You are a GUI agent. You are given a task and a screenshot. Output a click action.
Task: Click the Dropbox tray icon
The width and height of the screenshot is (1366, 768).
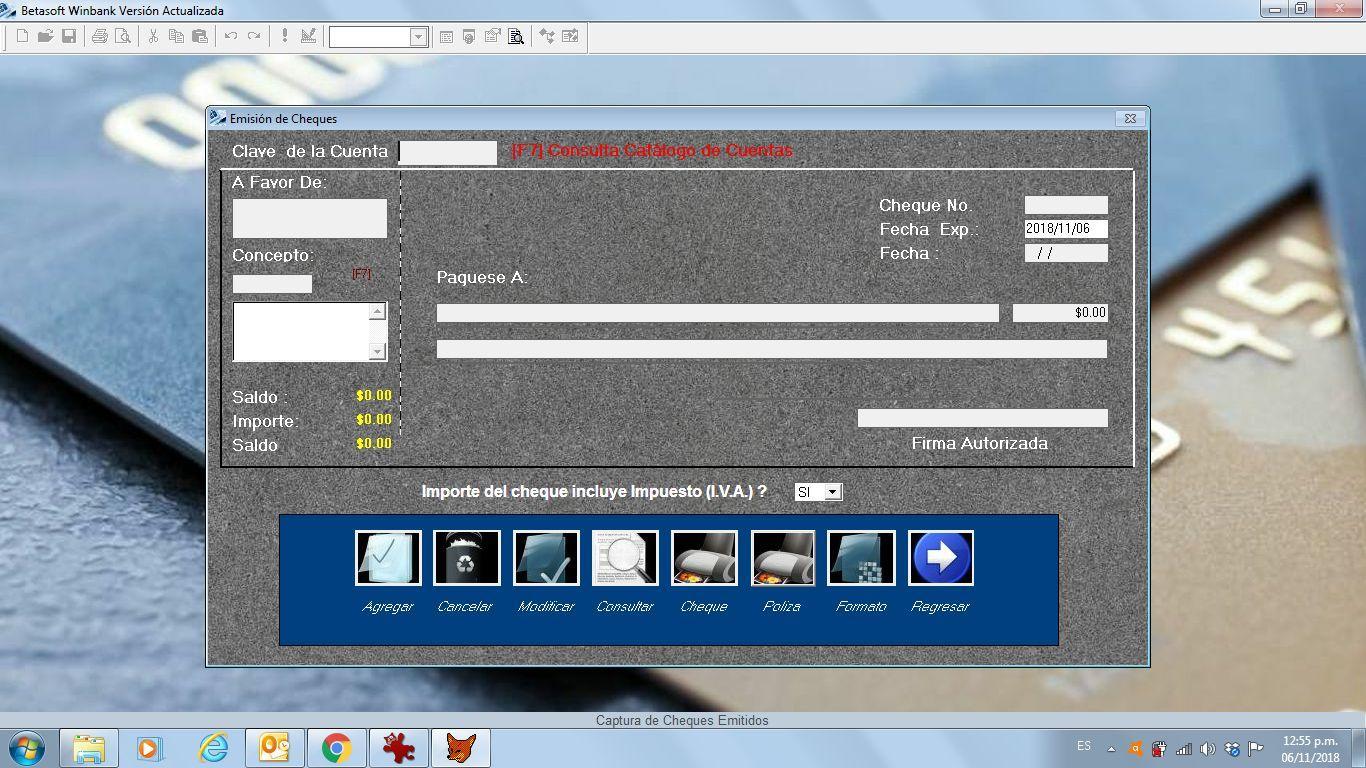coord(1232,748)
